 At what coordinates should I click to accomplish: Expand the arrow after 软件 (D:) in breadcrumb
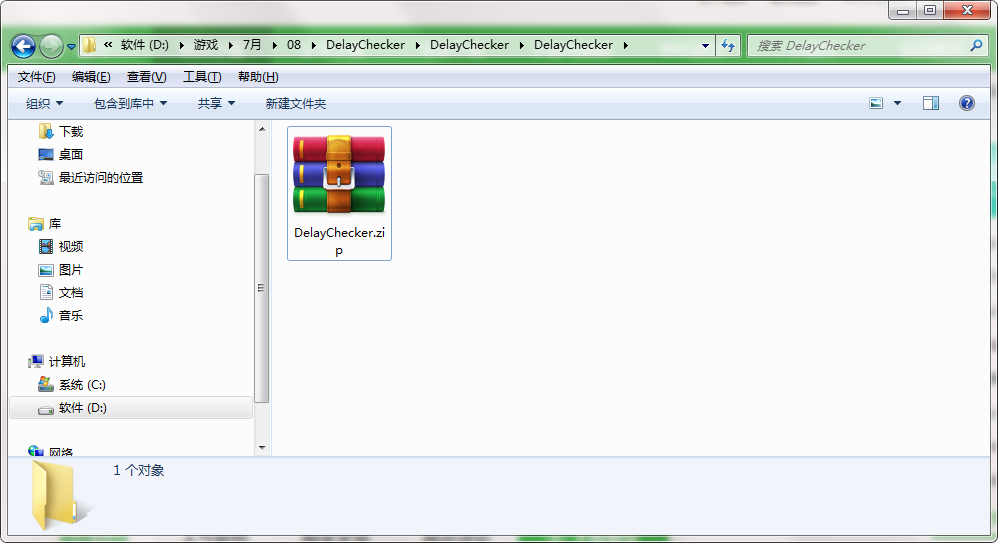[x=181, y=45]
